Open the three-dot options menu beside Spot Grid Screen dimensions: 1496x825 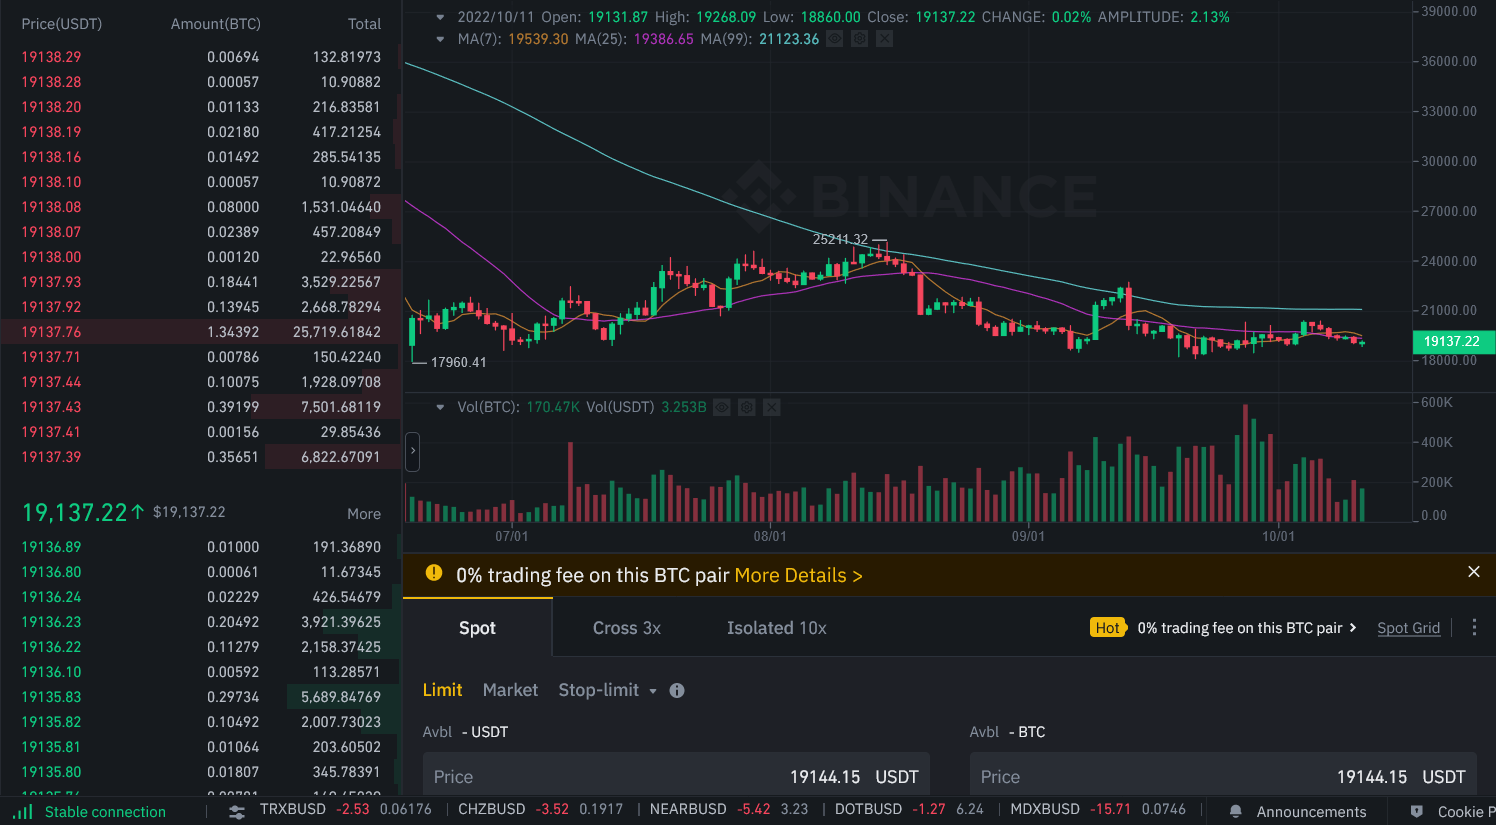pyautogui.click(x=1474, y=627)
